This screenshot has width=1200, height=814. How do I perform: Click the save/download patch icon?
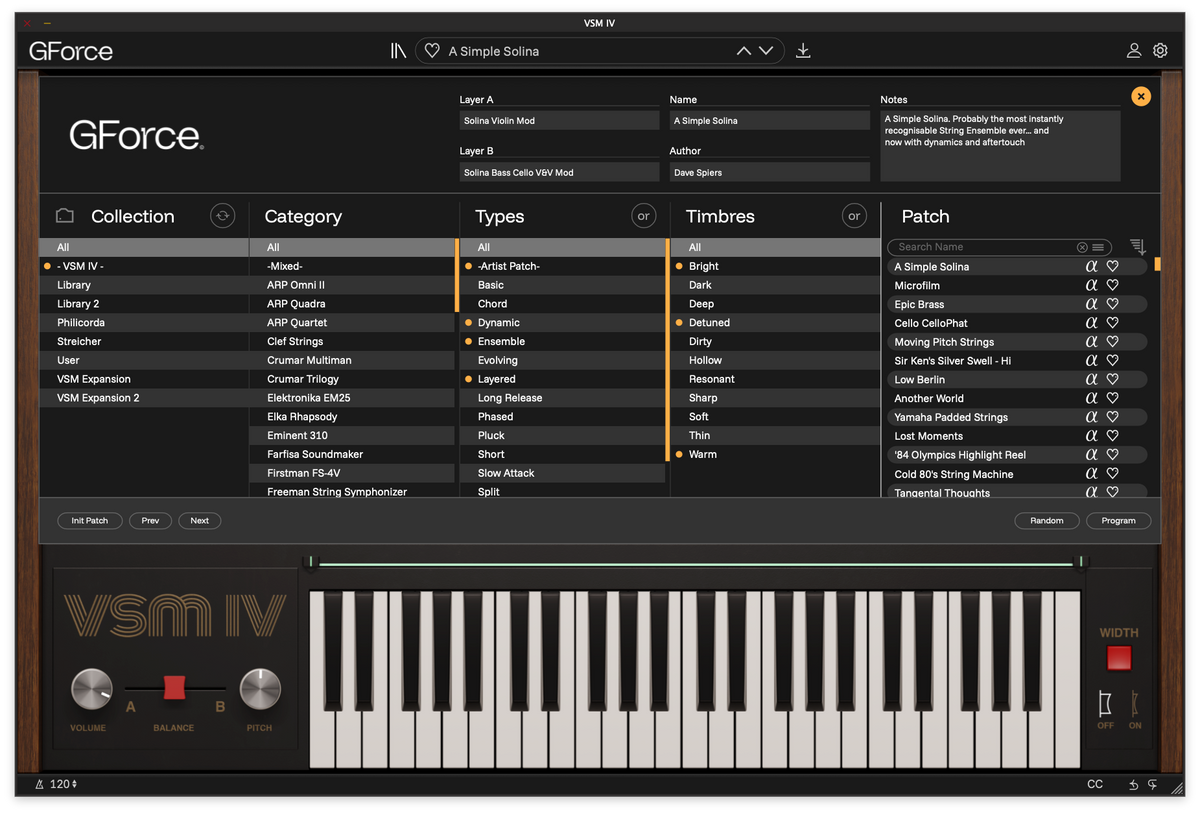[x=803, y=51]
